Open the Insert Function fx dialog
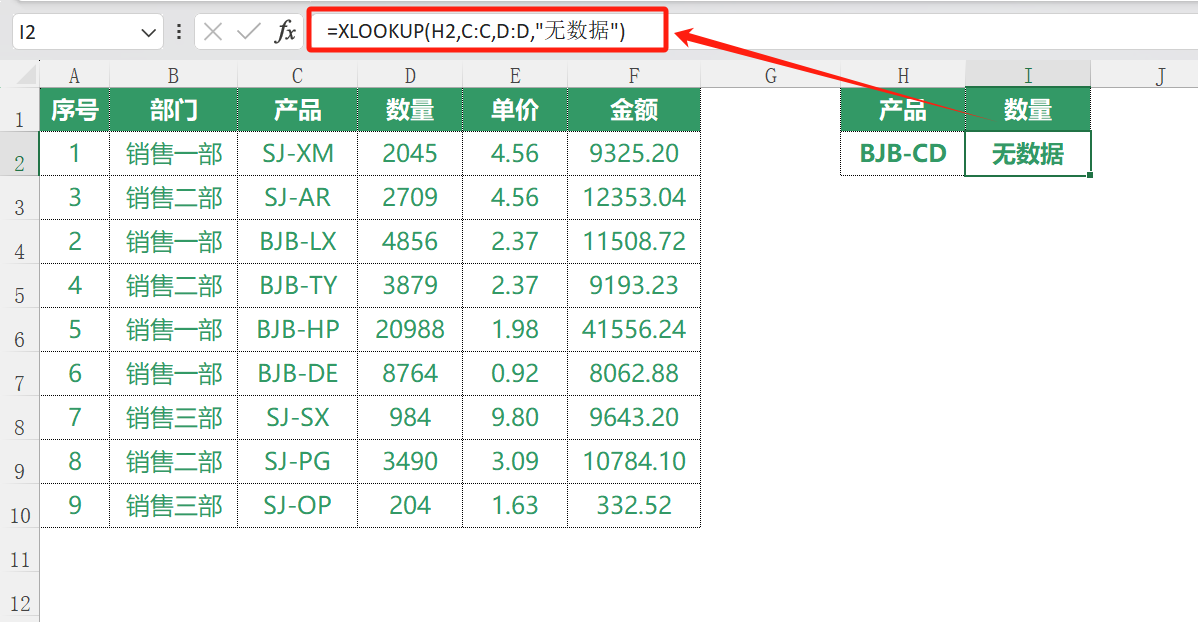 click(x=286, y=32)
